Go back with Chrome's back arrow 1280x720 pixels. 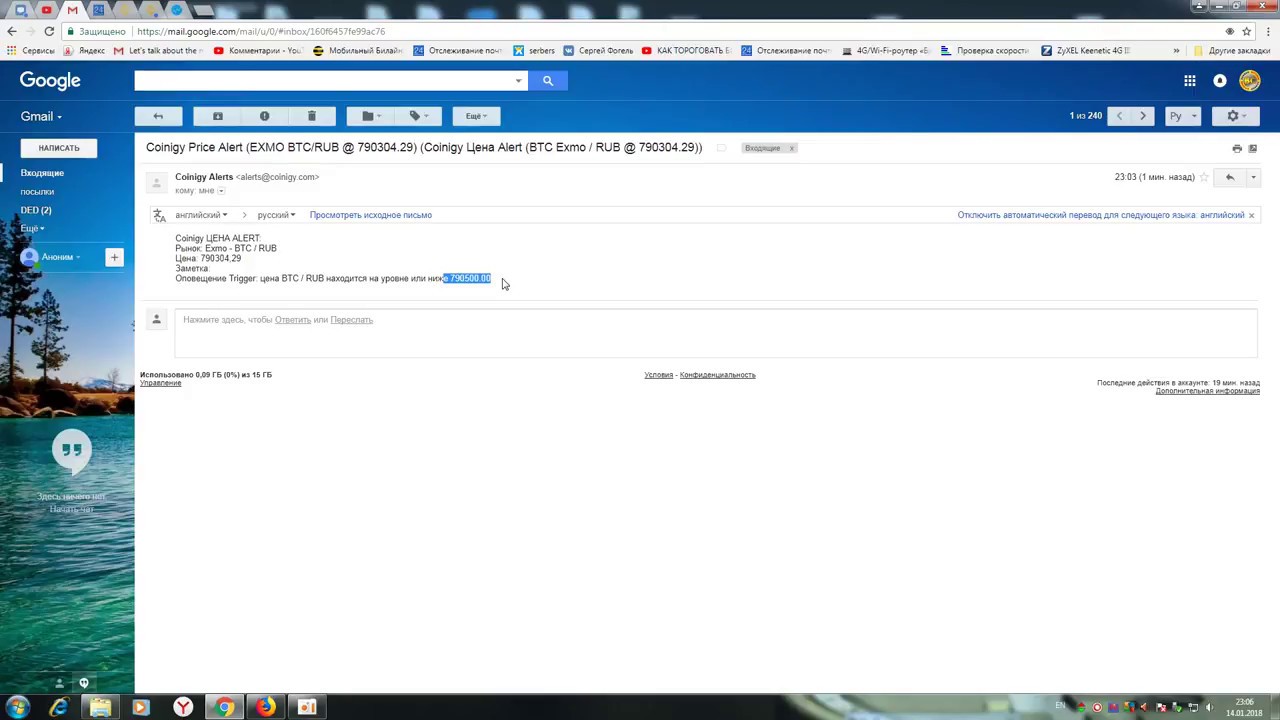coord(12,31)
